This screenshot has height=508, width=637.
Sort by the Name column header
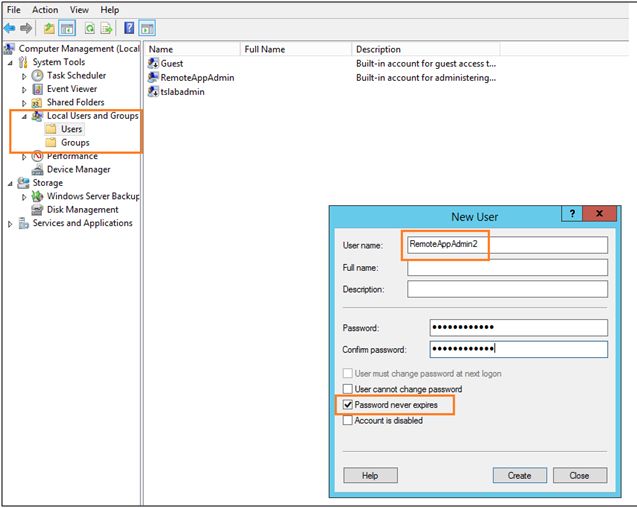(x=193, y=49)
